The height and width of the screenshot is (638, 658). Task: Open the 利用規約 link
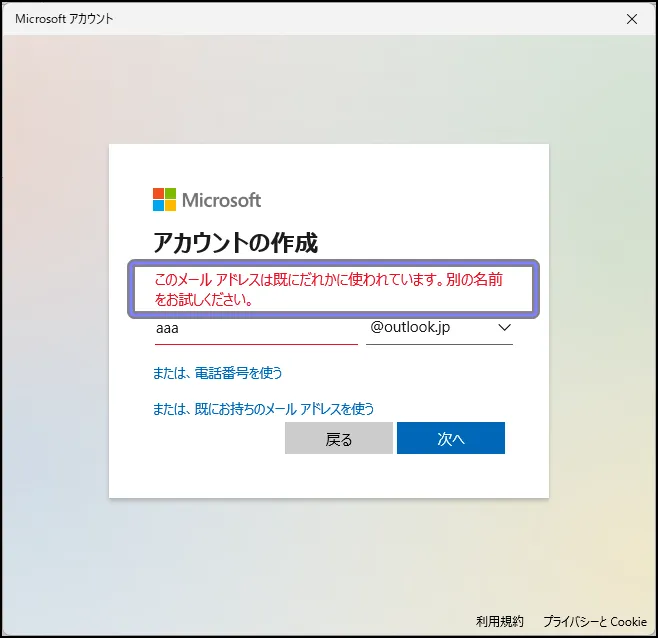pyautogui.click(x=499, y=622)
